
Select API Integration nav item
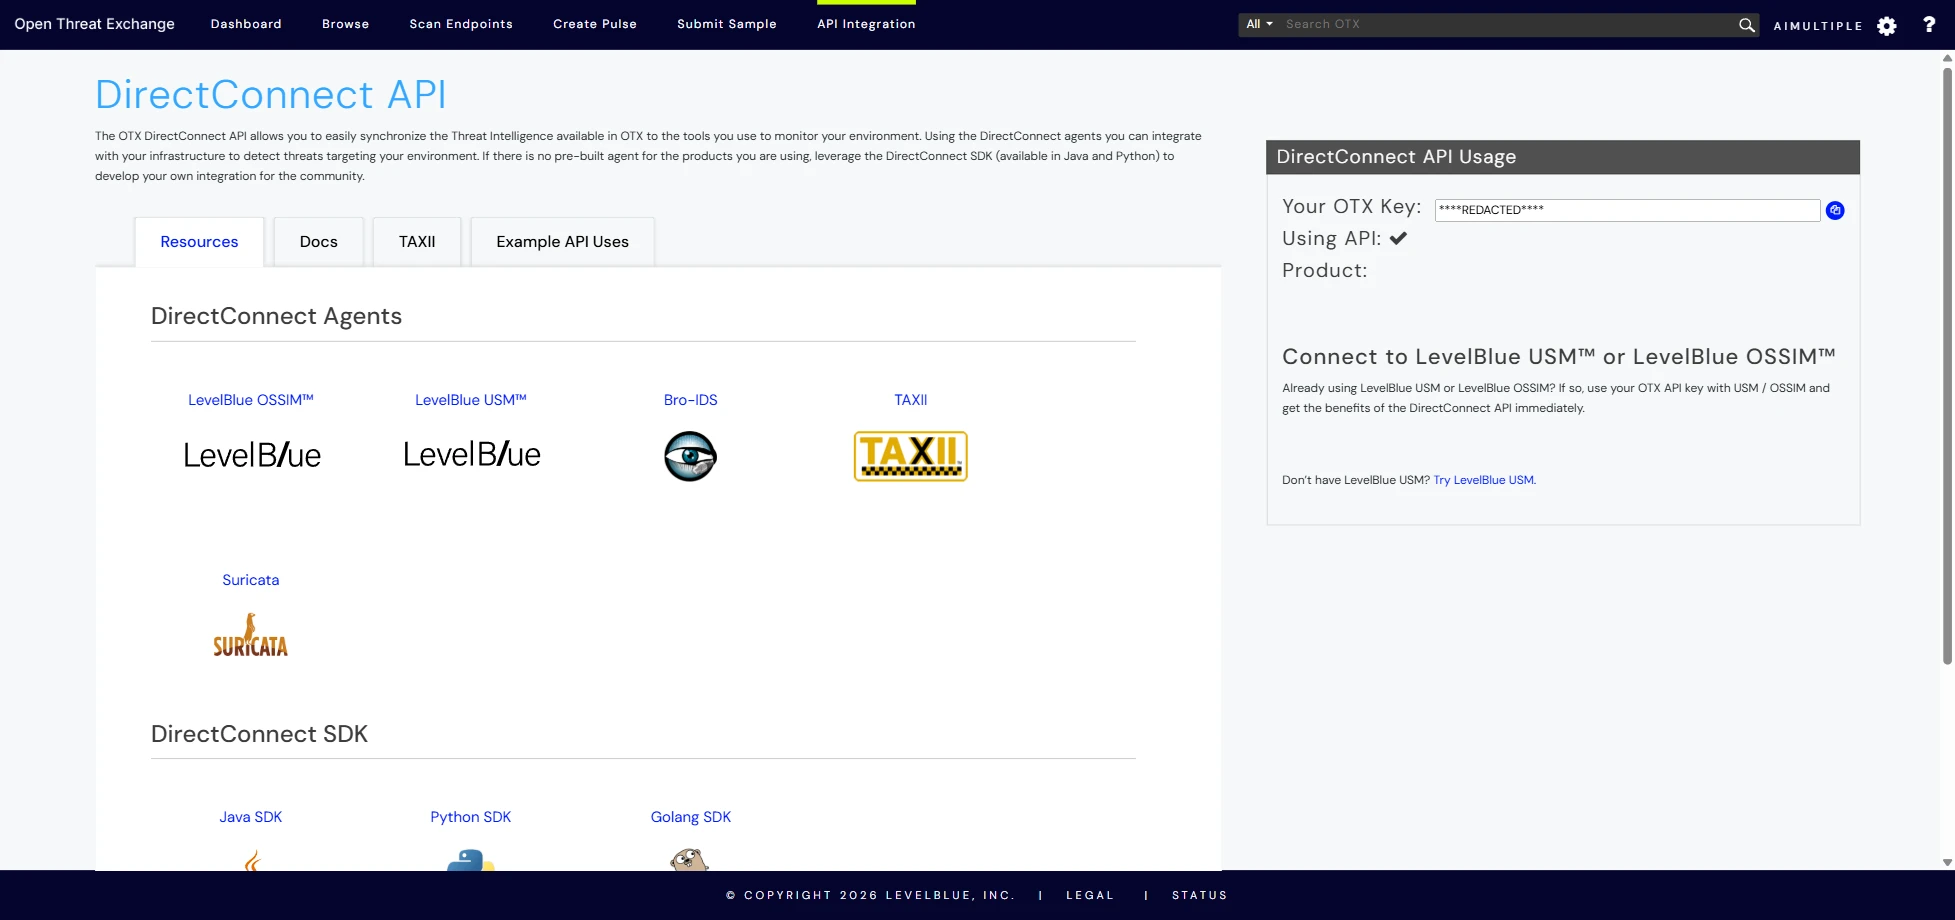(866, 24)
